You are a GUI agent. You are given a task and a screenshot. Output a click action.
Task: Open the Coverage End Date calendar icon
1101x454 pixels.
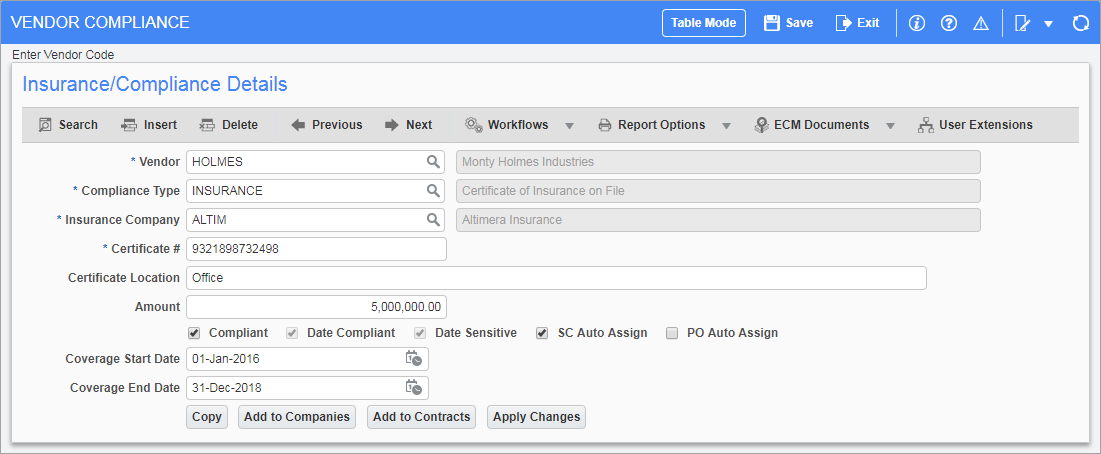point(414,387)
